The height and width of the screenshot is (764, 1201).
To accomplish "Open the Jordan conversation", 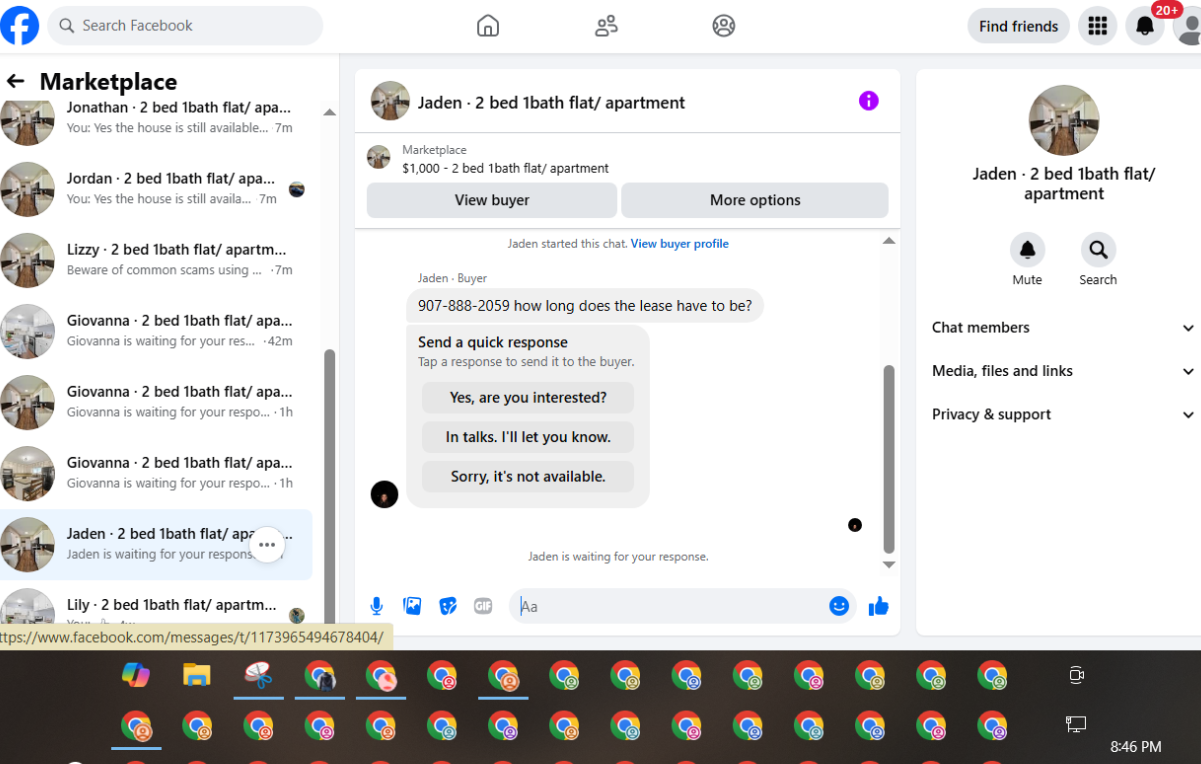I will (x=156, y=189).
